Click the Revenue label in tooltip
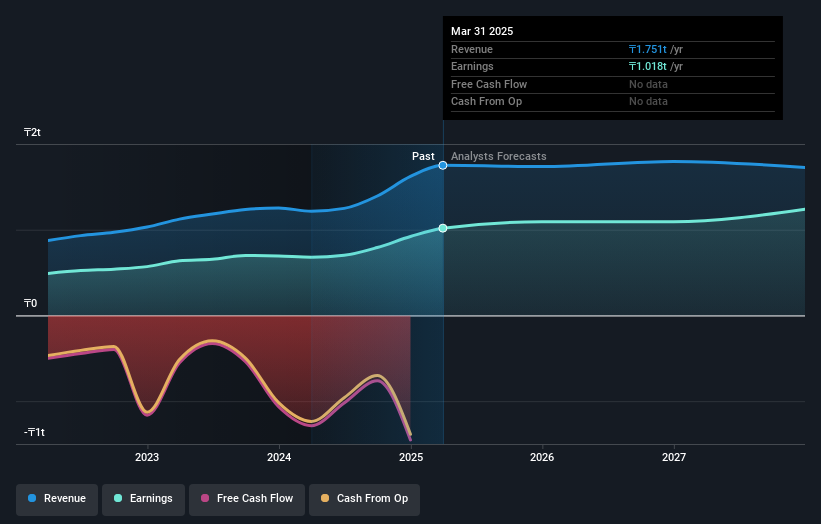 click(x=472, y=49)
